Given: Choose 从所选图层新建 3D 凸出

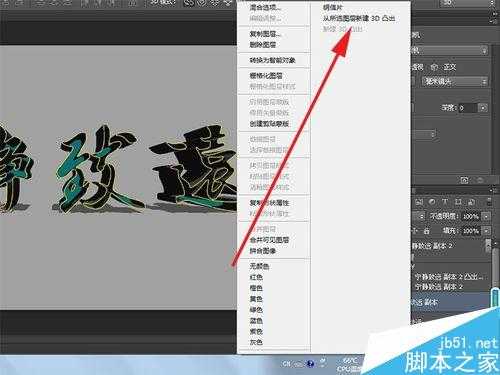Looking at the screenshot, I should click(359, 18).
